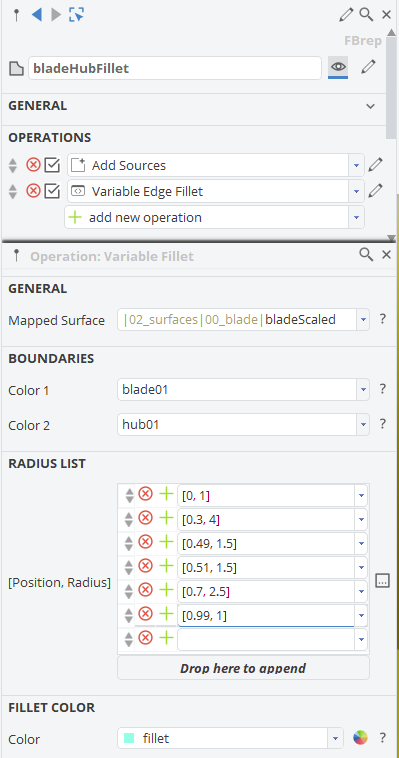
Task: Toggle visibility eye for bladeHubFillet
Action: pos(338,67)
